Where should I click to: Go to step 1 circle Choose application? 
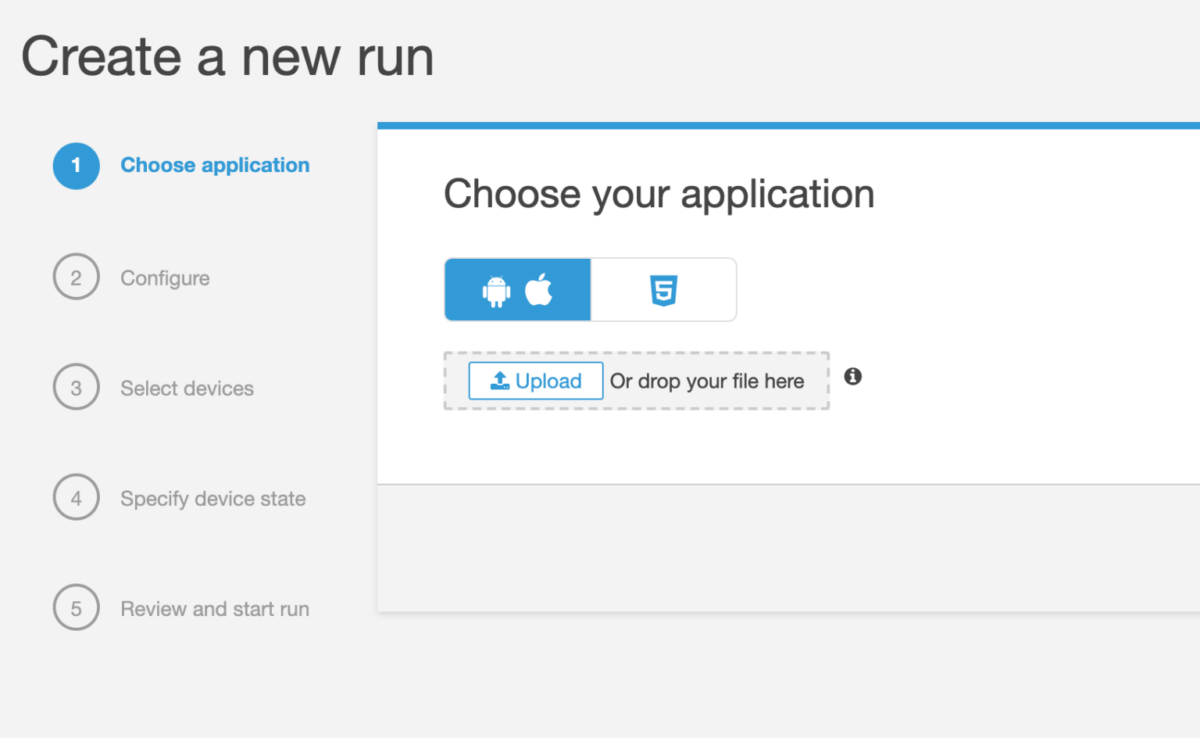(x=76, y=166)
